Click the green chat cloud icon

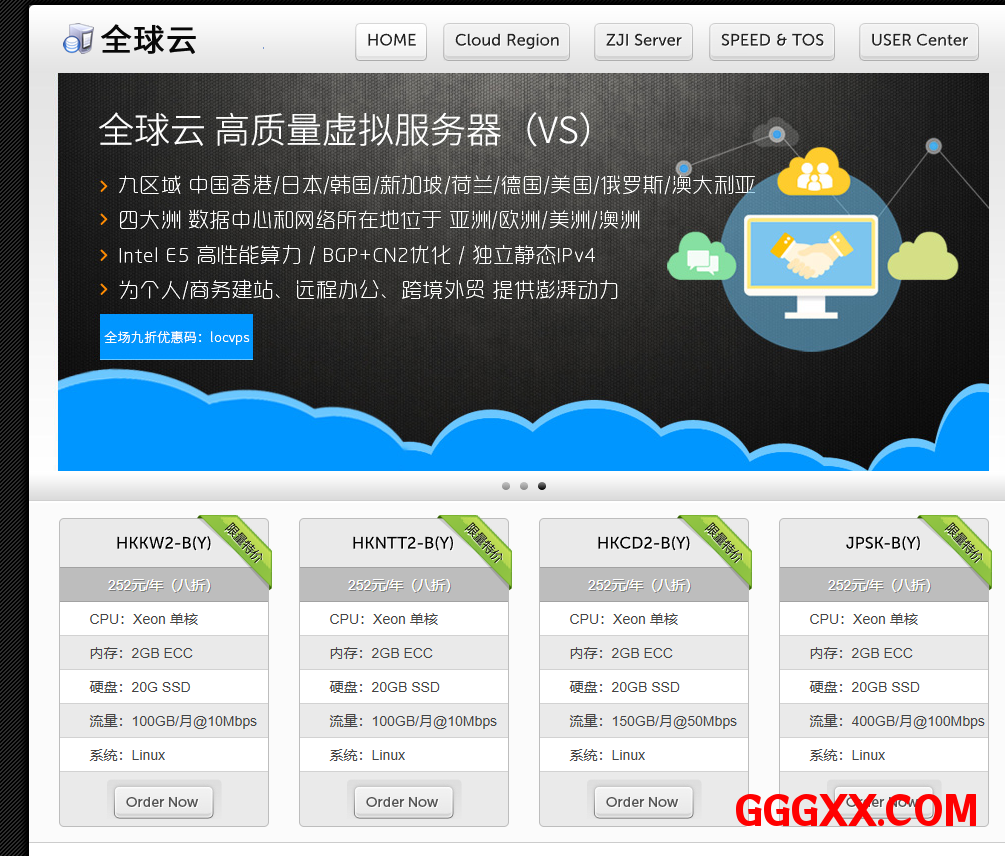[701, 257]
